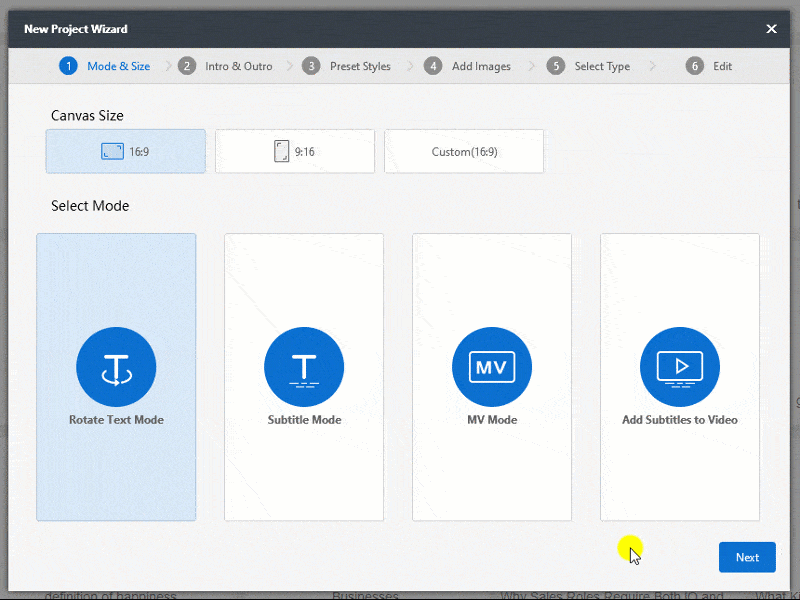
Task: Select the Add Subtitles to Video card
Action: tap(680, 377)
